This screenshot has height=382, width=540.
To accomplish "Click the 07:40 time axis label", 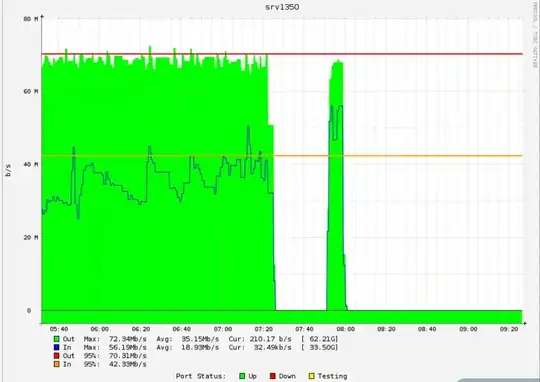I will 304,329.
